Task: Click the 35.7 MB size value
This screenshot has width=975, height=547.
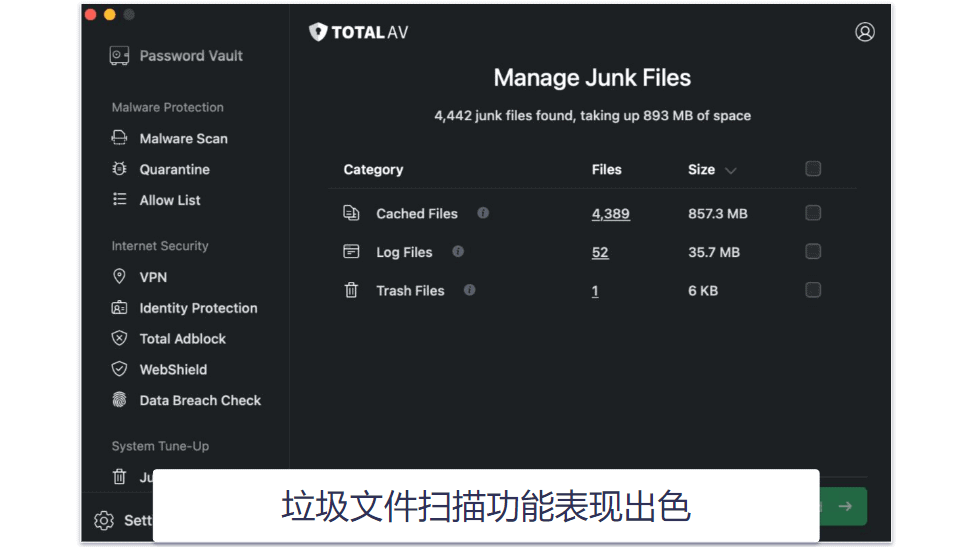Action: pyautogui.click(x=714, y=252)
